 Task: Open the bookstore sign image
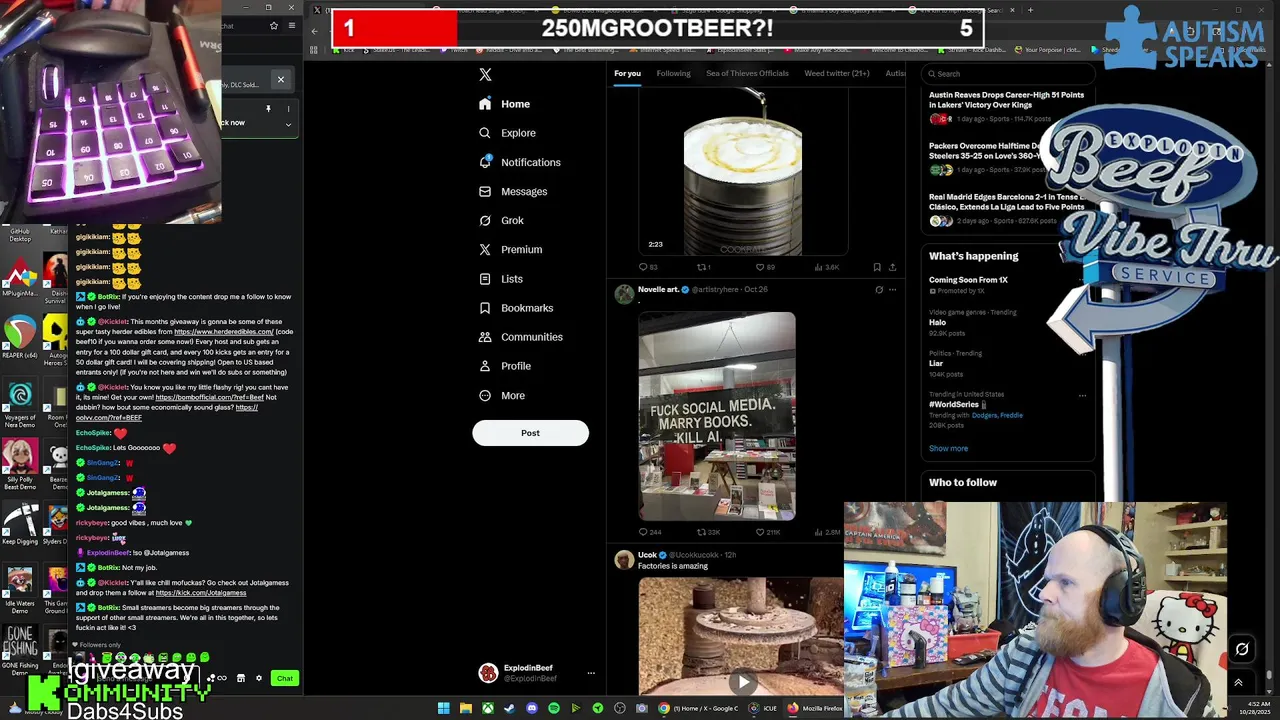point(717,416)
